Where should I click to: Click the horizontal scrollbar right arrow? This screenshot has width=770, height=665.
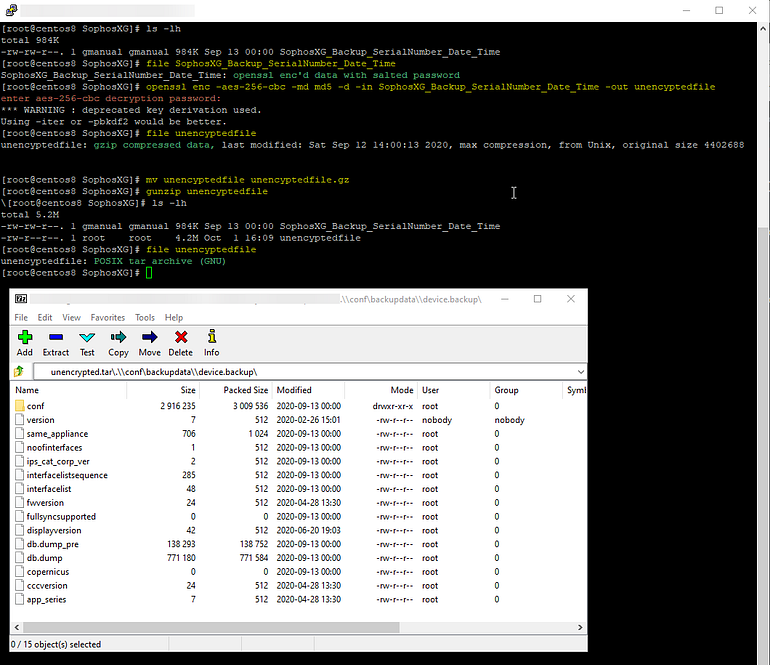[x=580, y=627]
